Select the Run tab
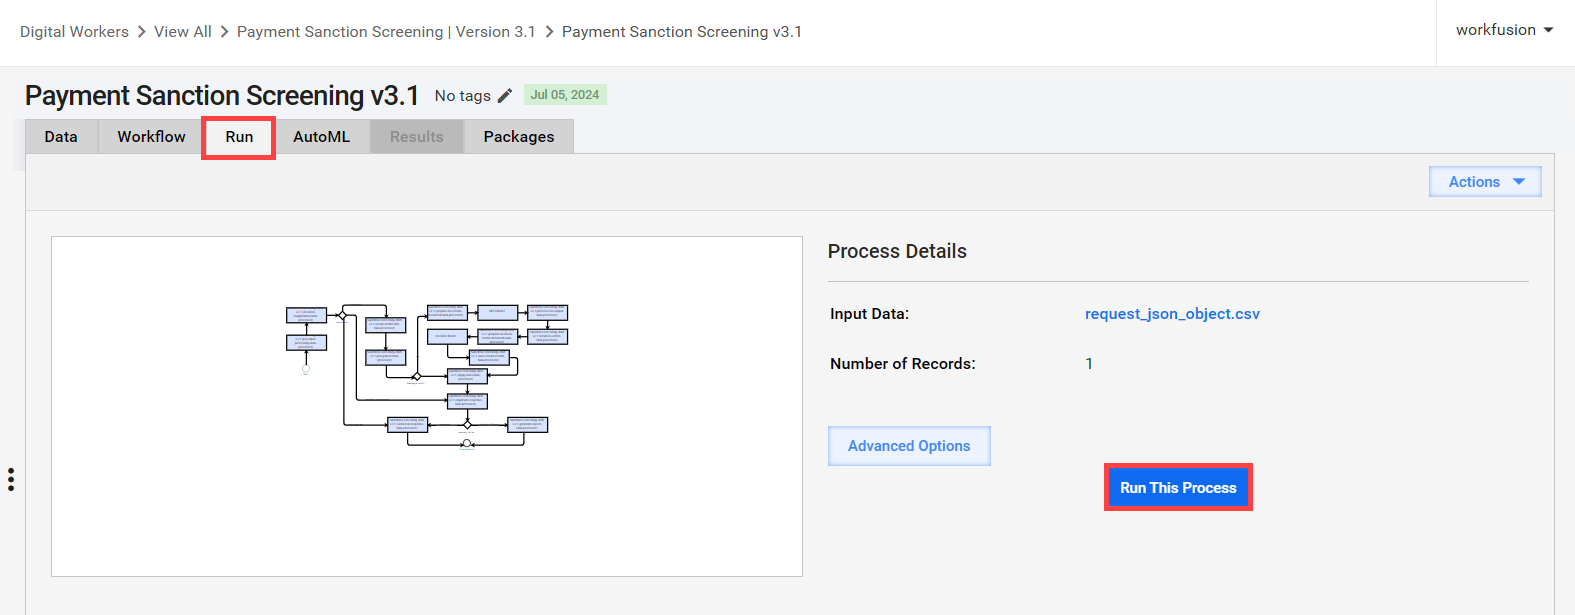 pos(239,137)
